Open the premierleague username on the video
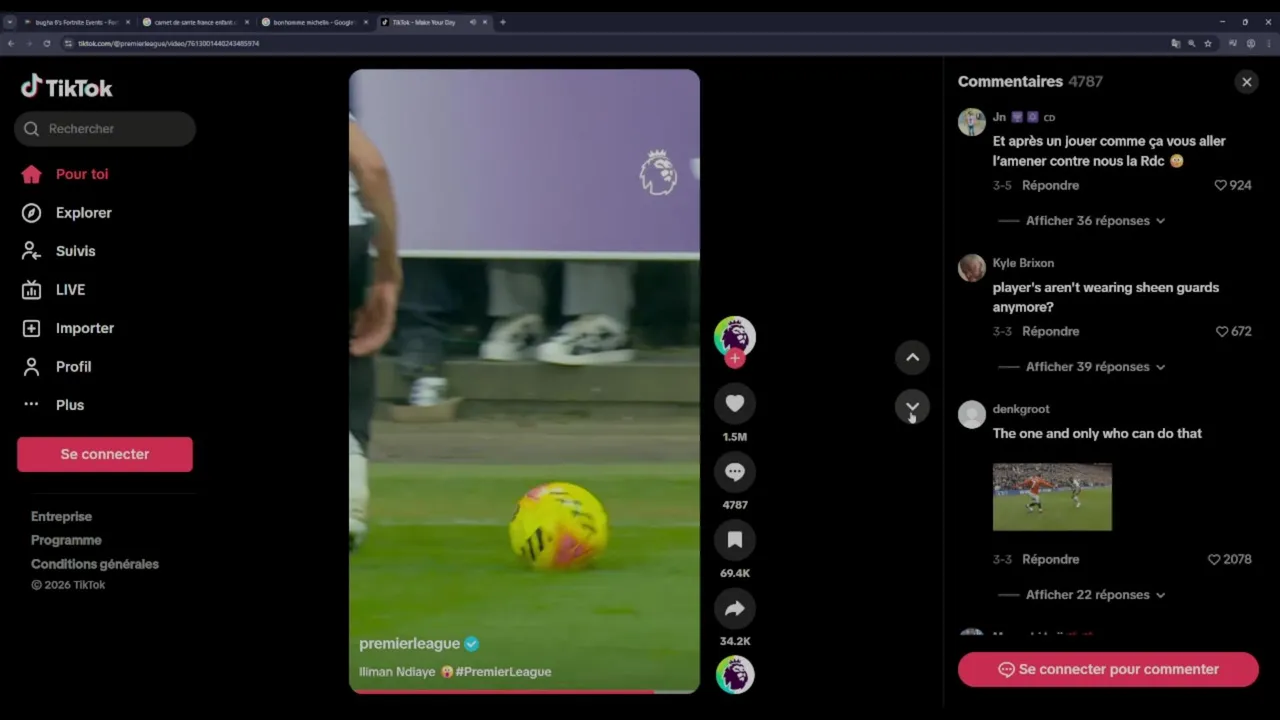Viewport: 1280px width, 720px height. click(x=410, y=644)
